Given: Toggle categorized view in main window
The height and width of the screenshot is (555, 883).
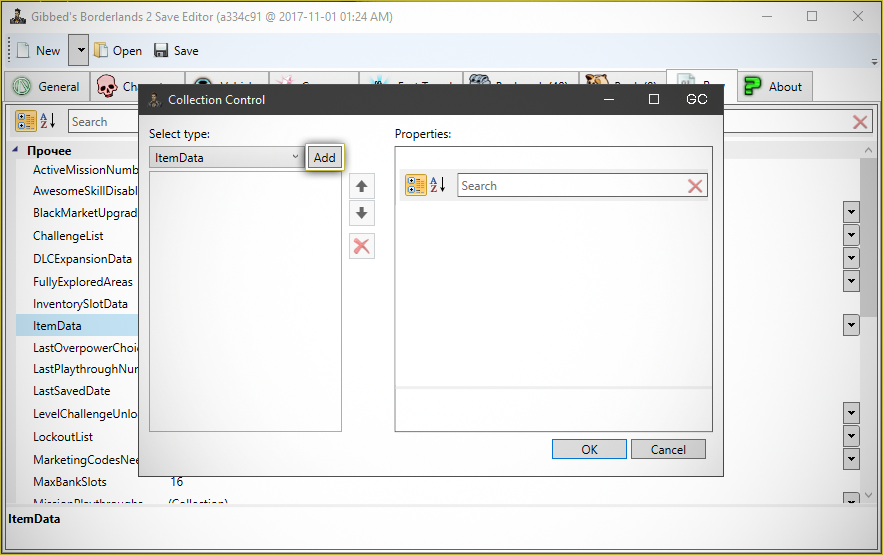Looking at the screenshot, I should pyautogui.click(x=25, y=121).
